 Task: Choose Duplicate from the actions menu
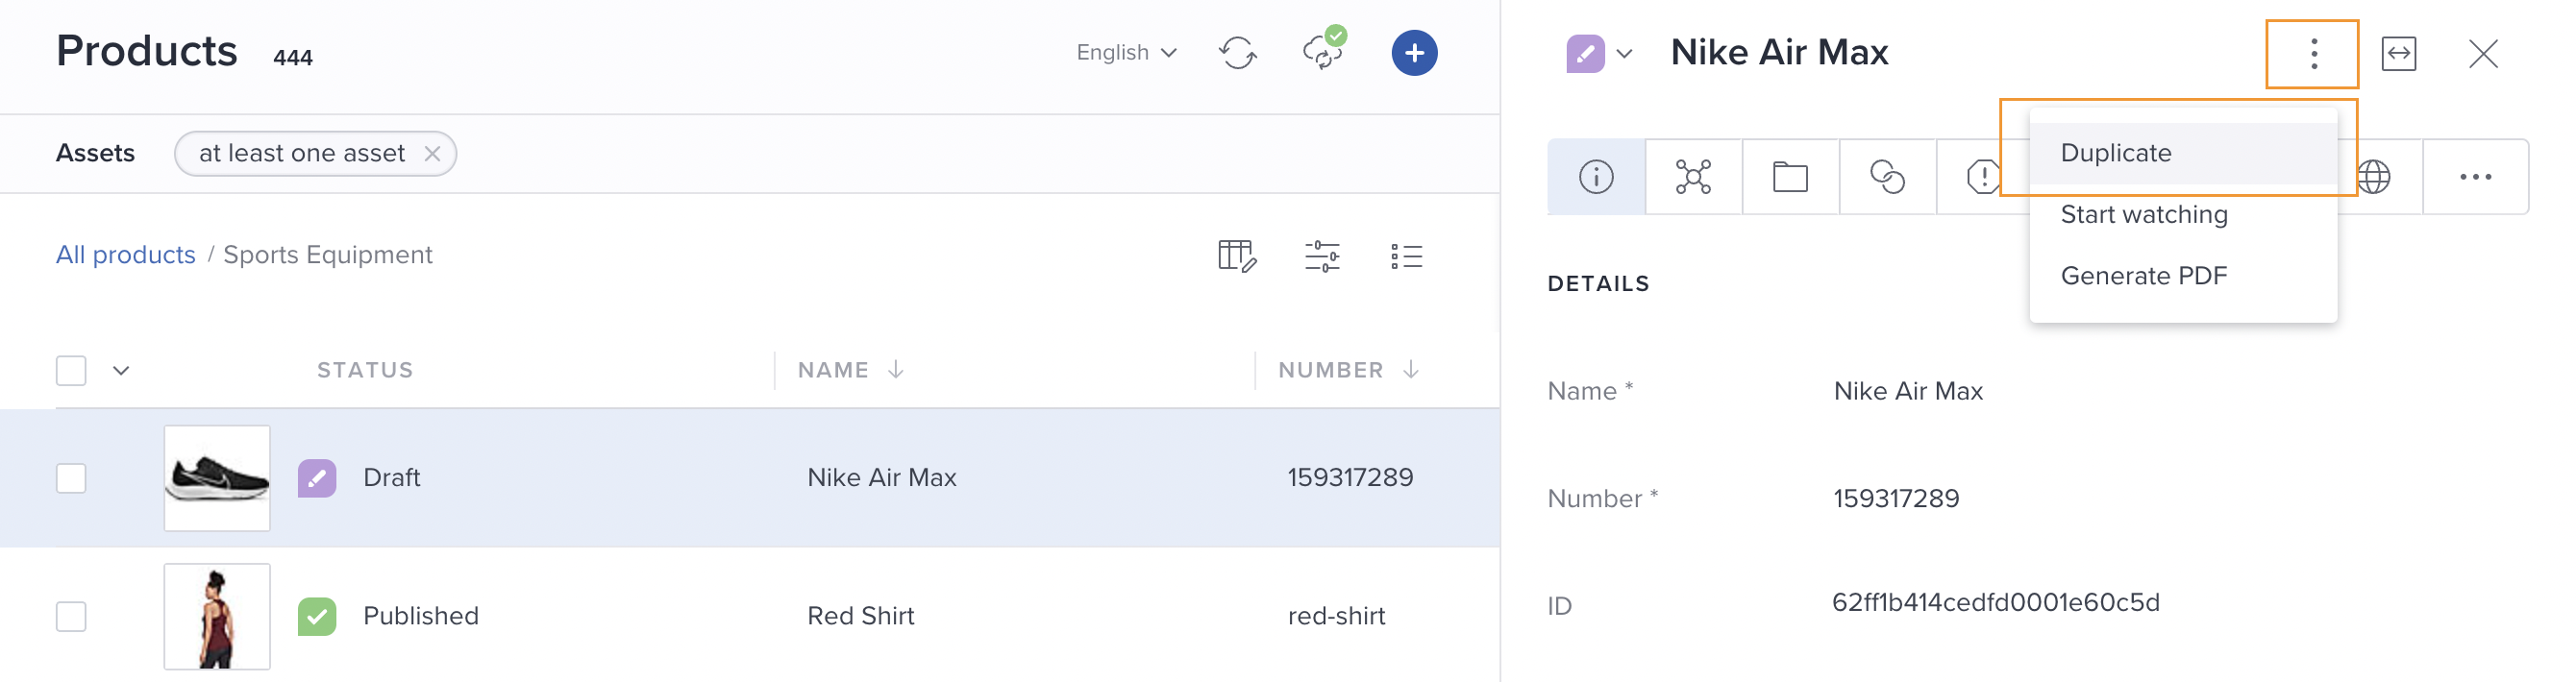point(2183,153)
